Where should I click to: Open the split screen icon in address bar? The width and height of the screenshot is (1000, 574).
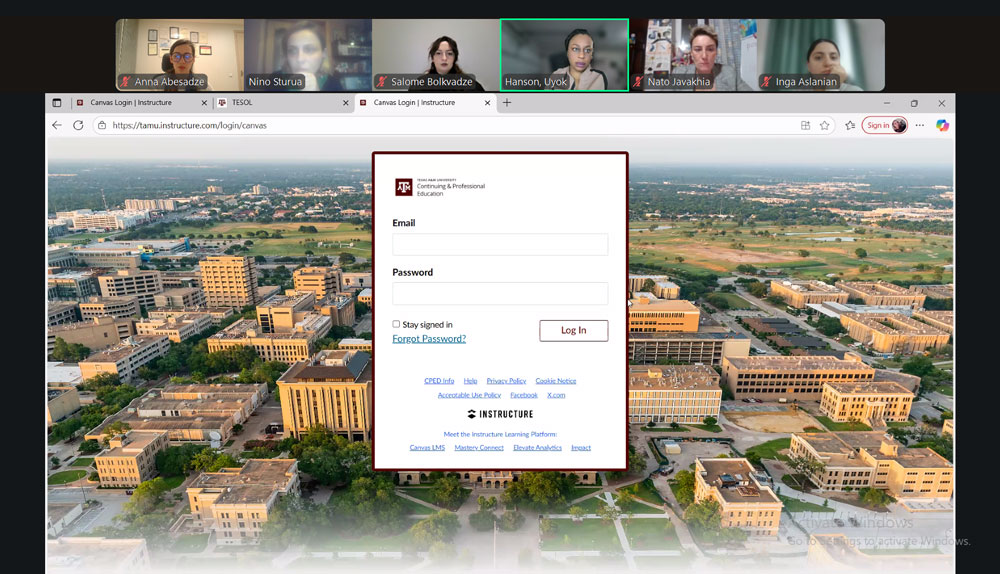(x=805, y=125)
